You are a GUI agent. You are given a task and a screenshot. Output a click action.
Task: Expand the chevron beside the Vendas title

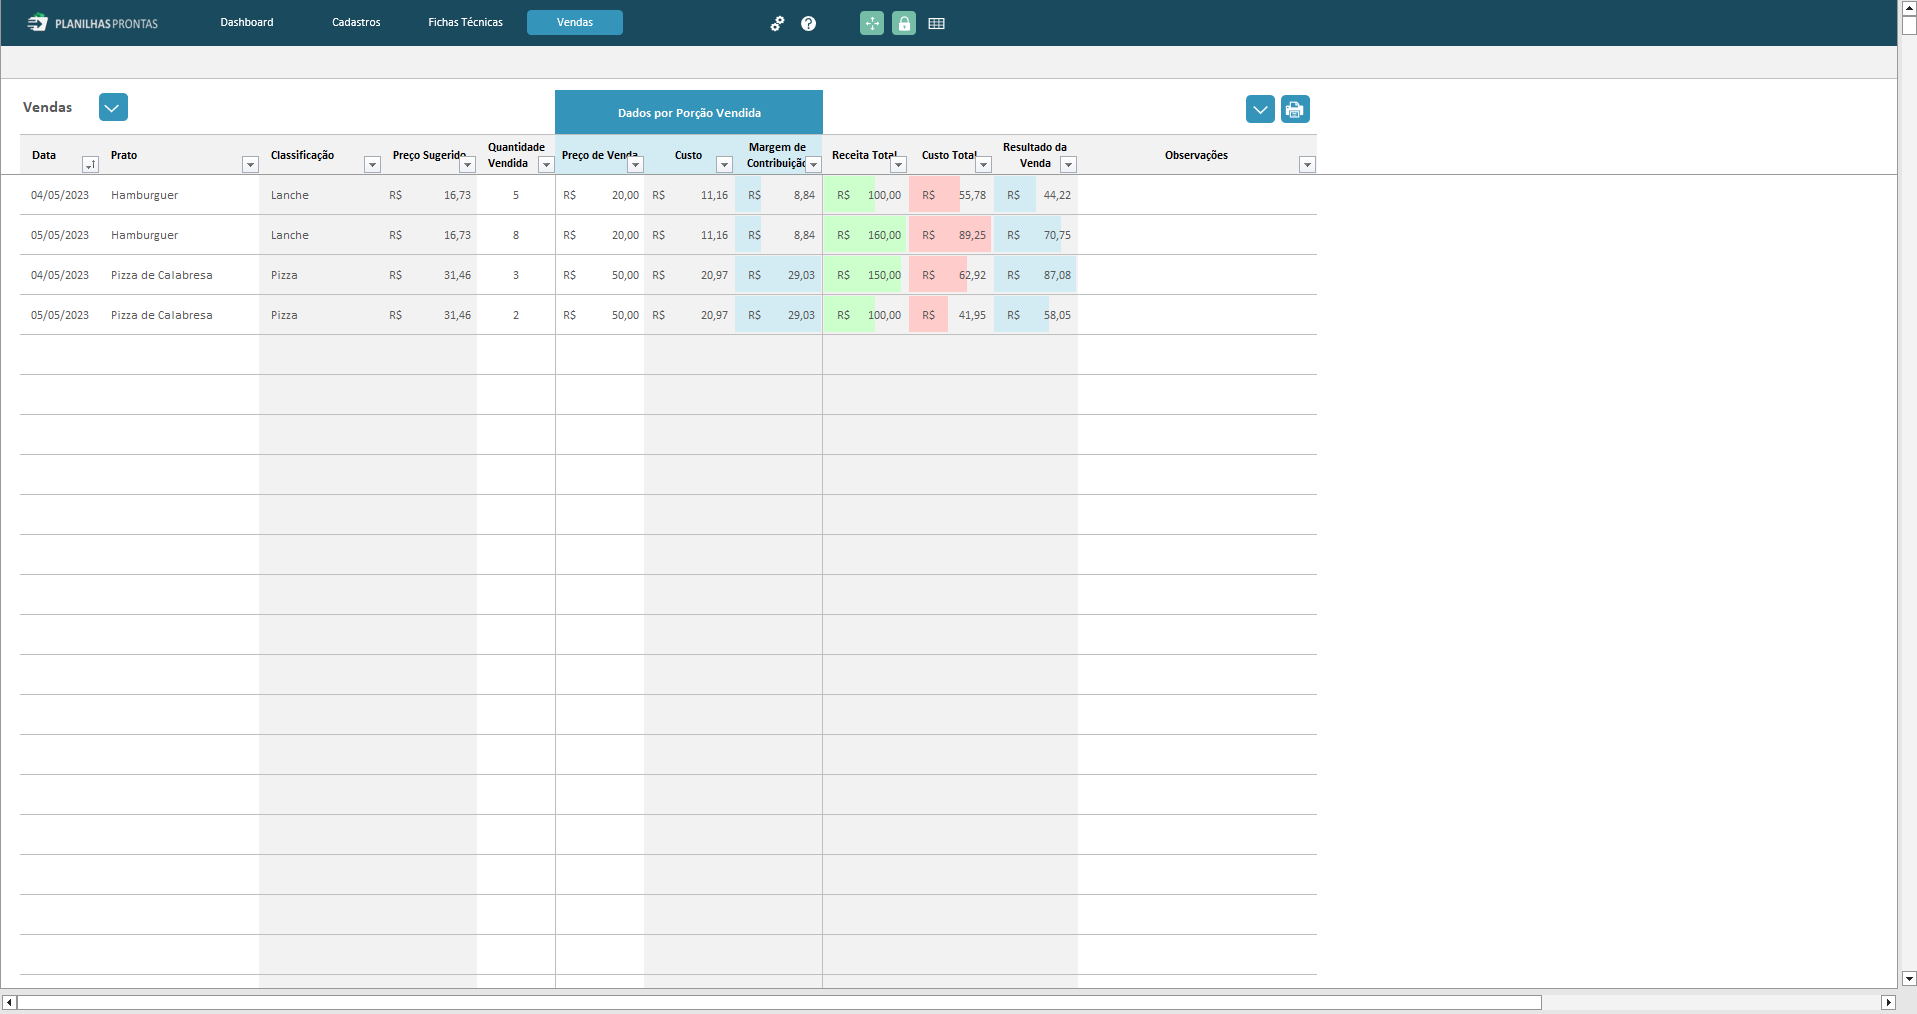click(x=113, y=107)
